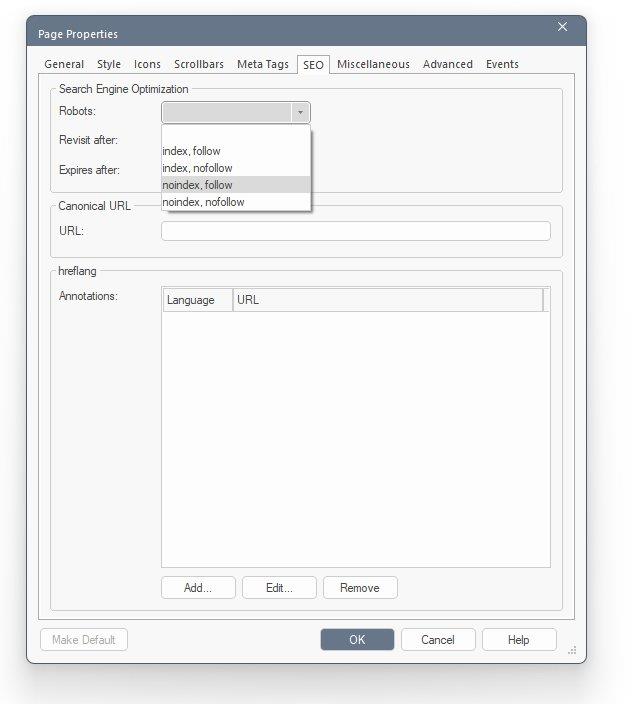Click the Remove annotation button
The height and width of the screenshot is (704, 635).
pyautogui.click(x=360, y=588)
